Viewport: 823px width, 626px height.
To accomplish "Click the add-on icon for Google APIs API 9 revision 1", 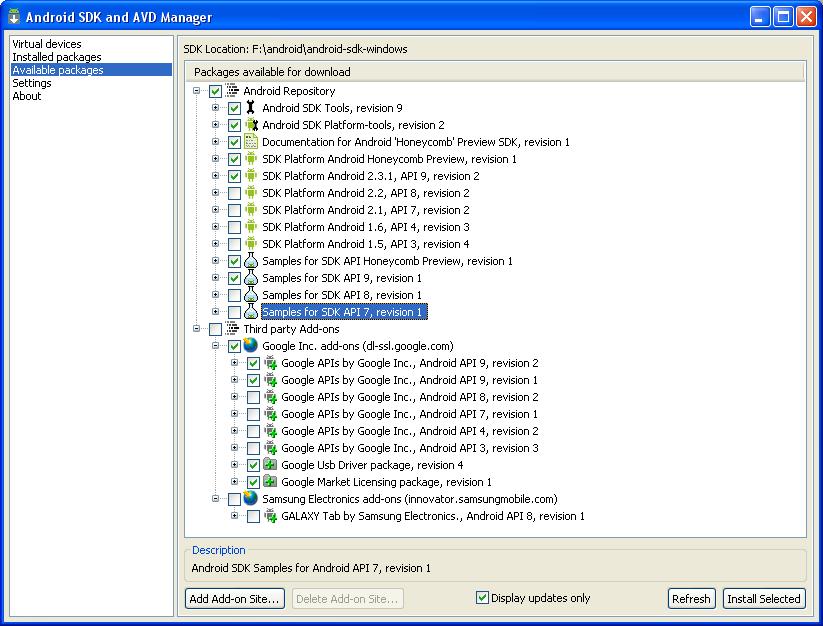I will coord(270,380).
